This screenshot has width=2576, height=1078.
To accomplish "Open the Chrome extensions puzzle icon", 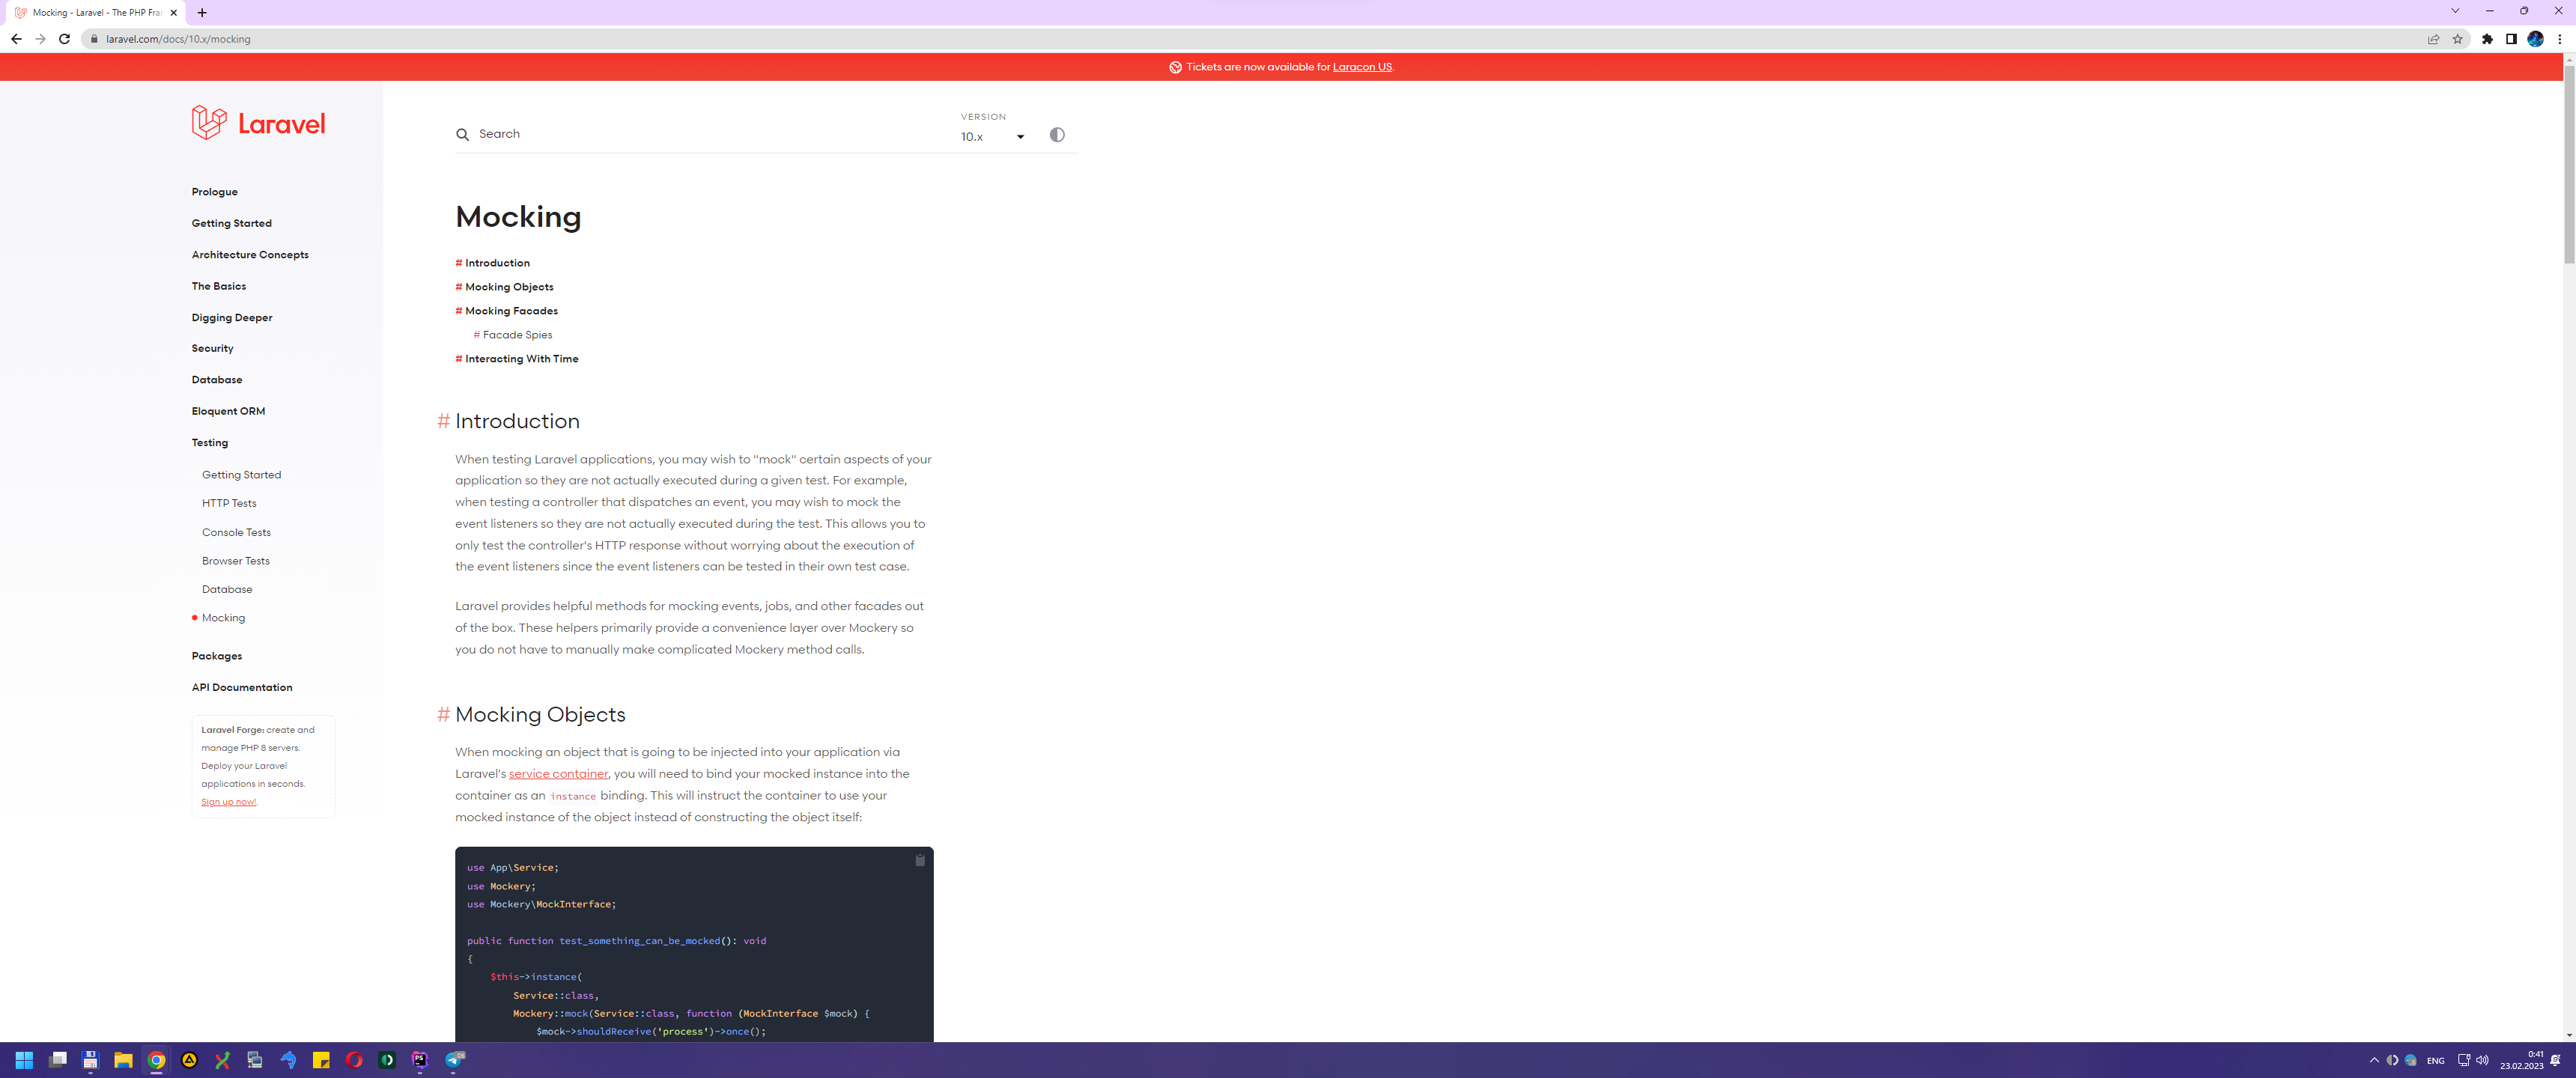I will [x=2487, y=39].
